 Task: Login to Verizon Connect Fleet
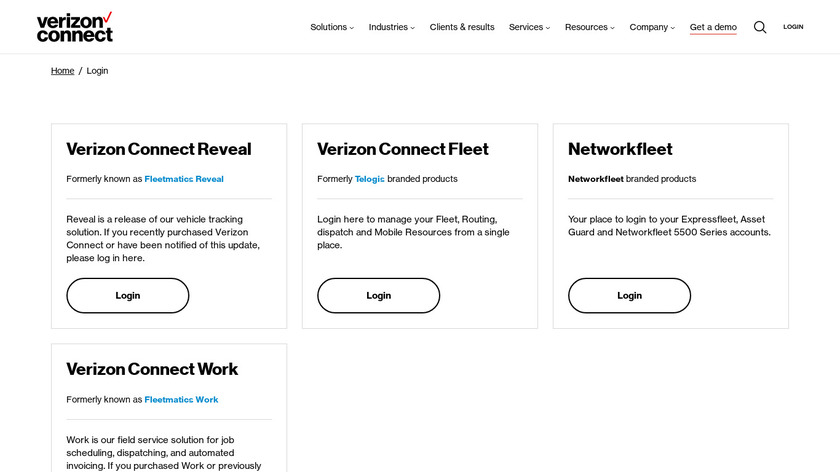coord(378,295)
